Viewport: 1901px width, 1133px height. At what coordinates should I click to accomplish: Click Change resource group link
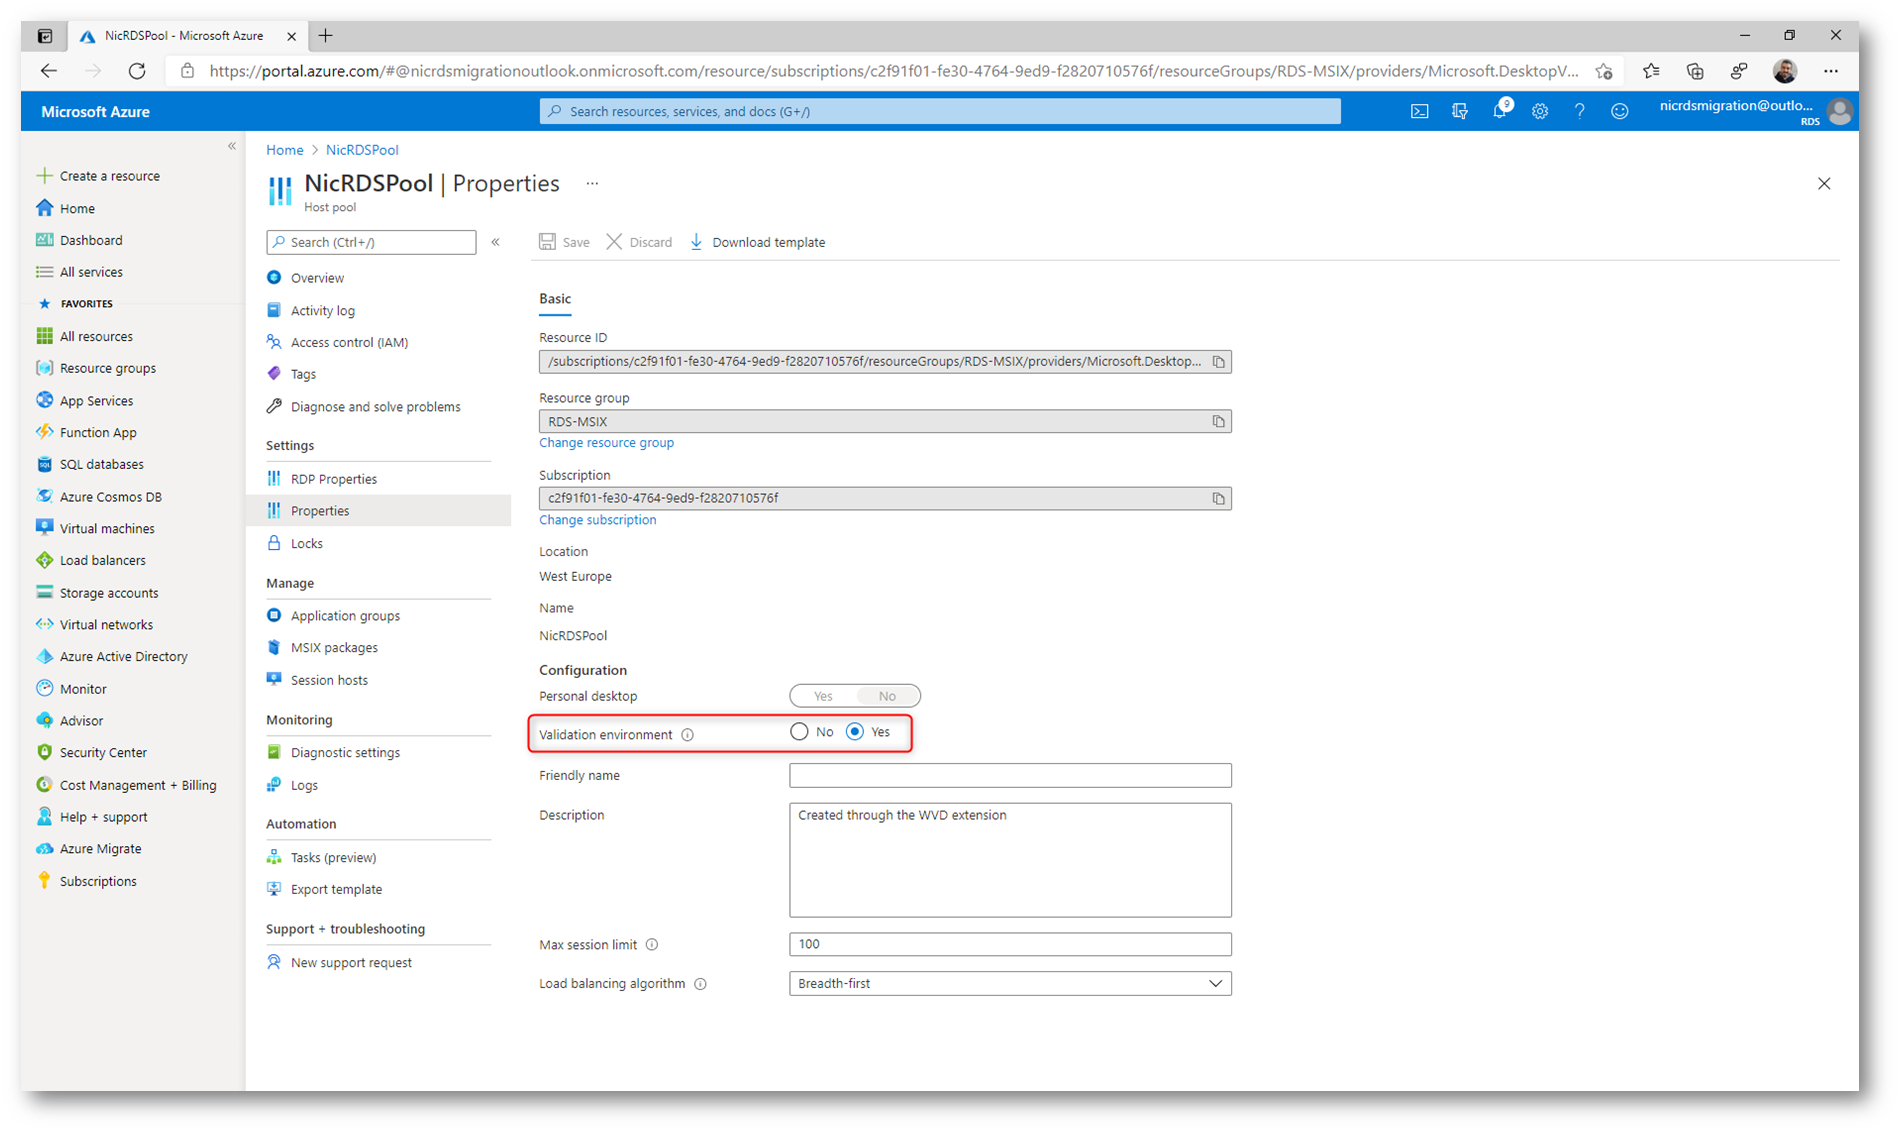click(x=606, y=443)
